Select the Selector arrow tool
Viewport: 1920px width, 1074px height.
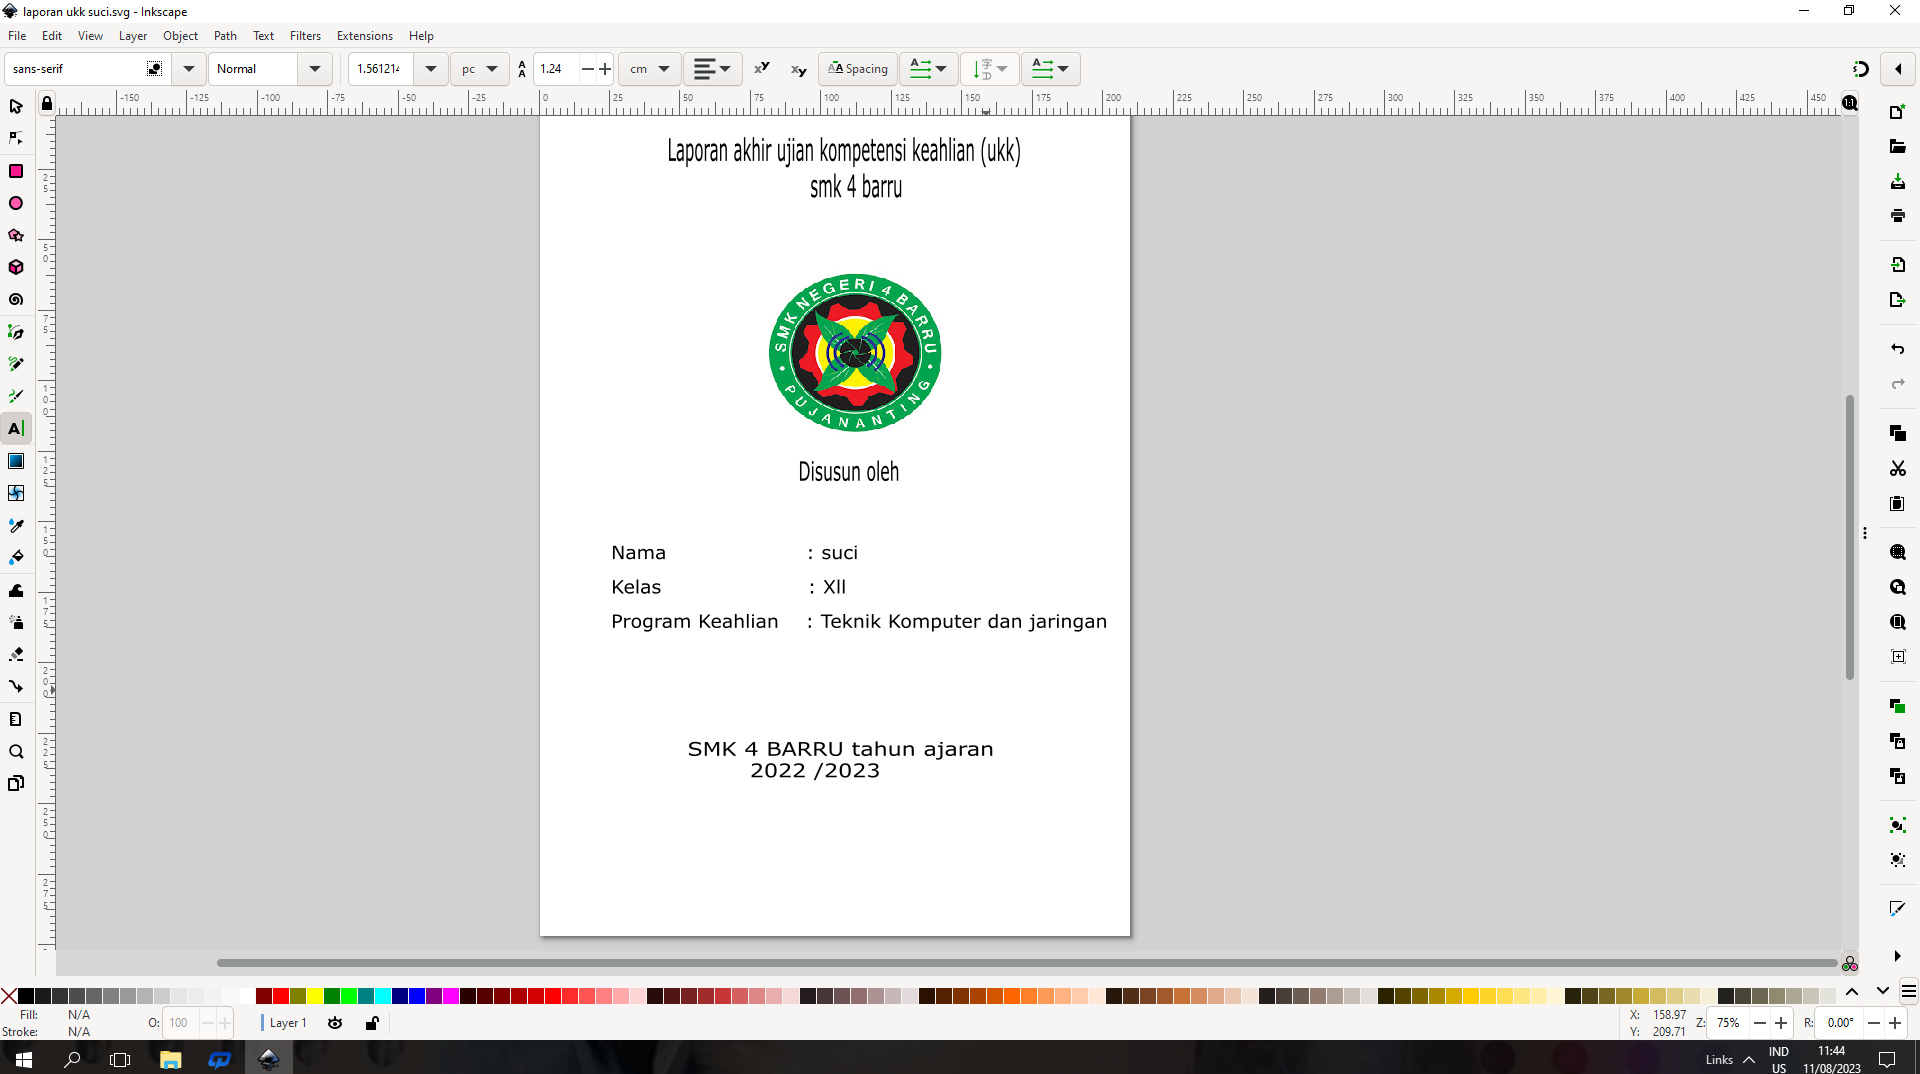click(x=16, y=106)
